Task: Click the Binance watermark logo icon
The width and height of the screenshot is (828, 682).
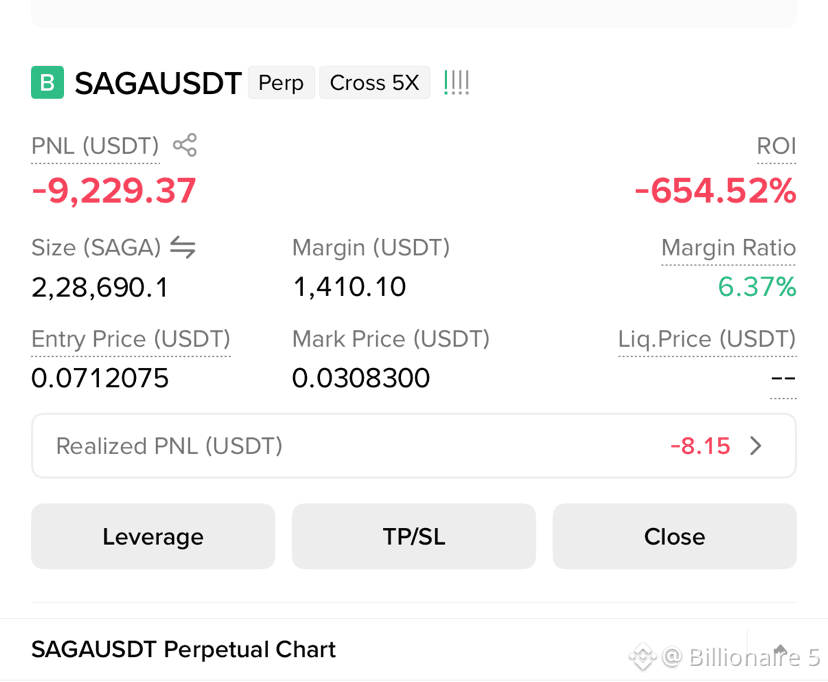Action: (643, 657)
